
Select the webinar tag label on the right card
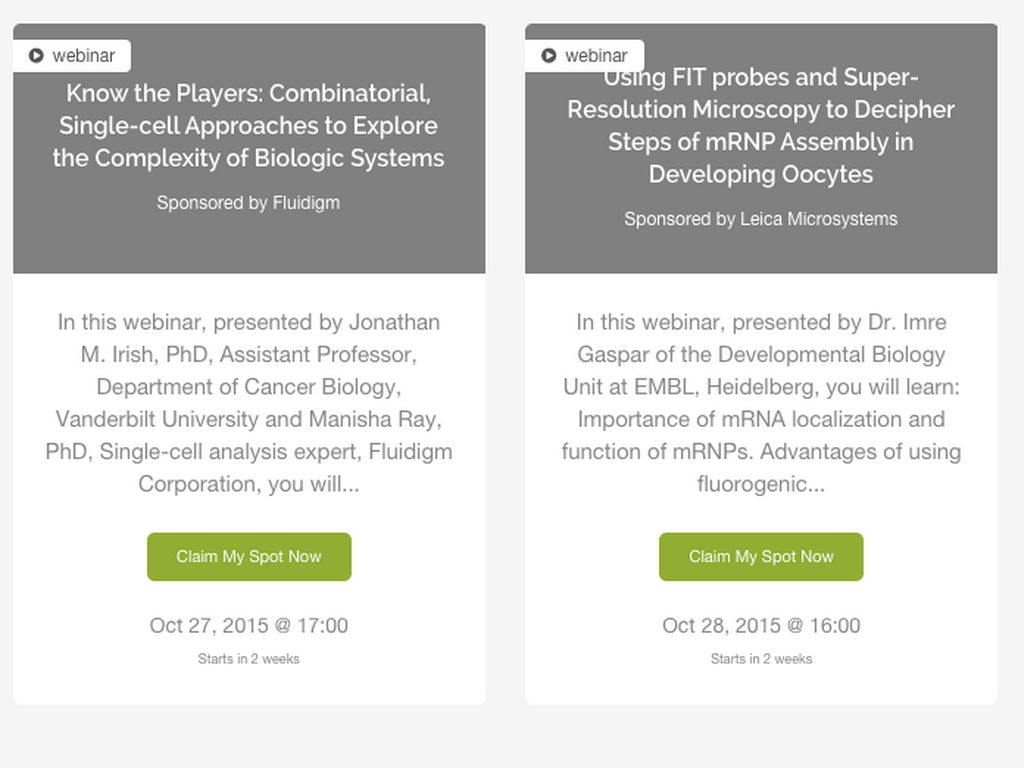pos(596,56)
